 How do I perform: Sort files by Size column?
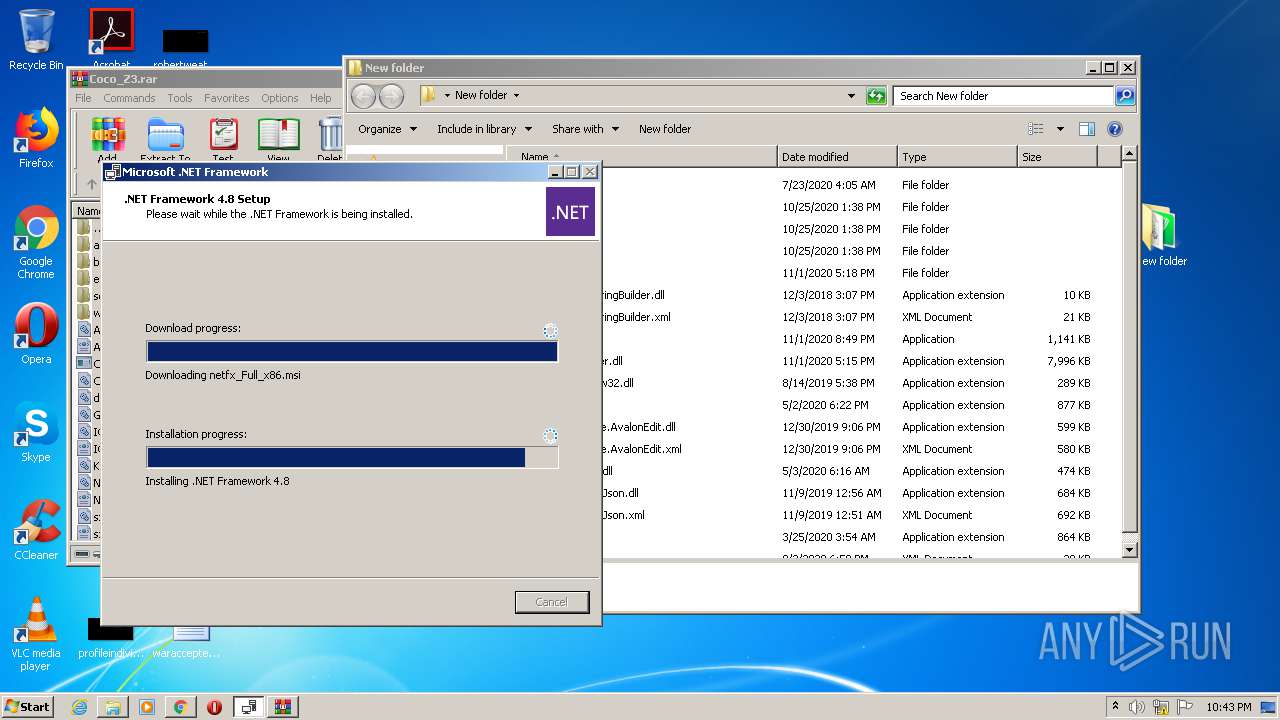(x=1057, y=157)
